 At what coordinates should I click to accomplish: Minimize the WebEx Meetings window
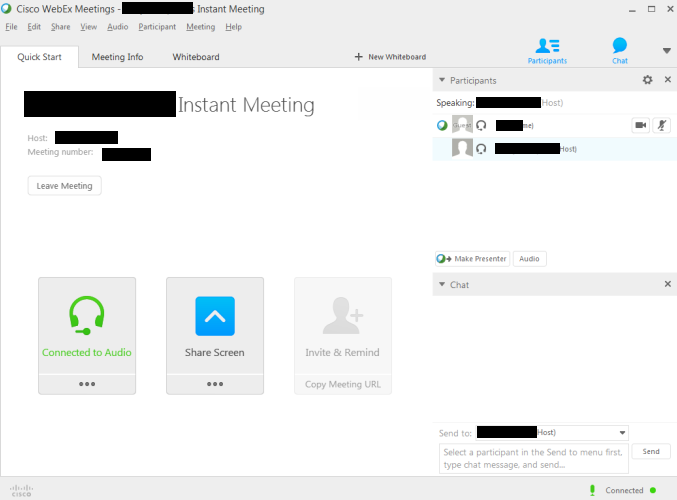click(x=632, y=9)
